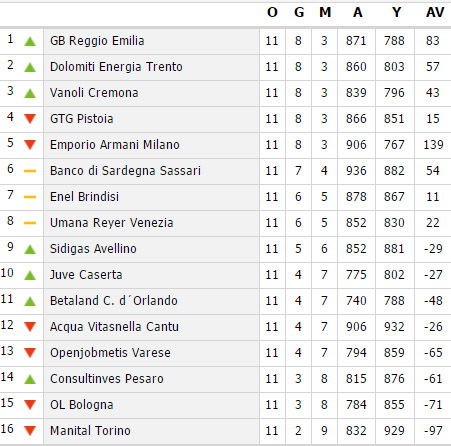Open Vanoli Cremona team link
The width and height of the screenshot is (451, 446).
(94, 93)
